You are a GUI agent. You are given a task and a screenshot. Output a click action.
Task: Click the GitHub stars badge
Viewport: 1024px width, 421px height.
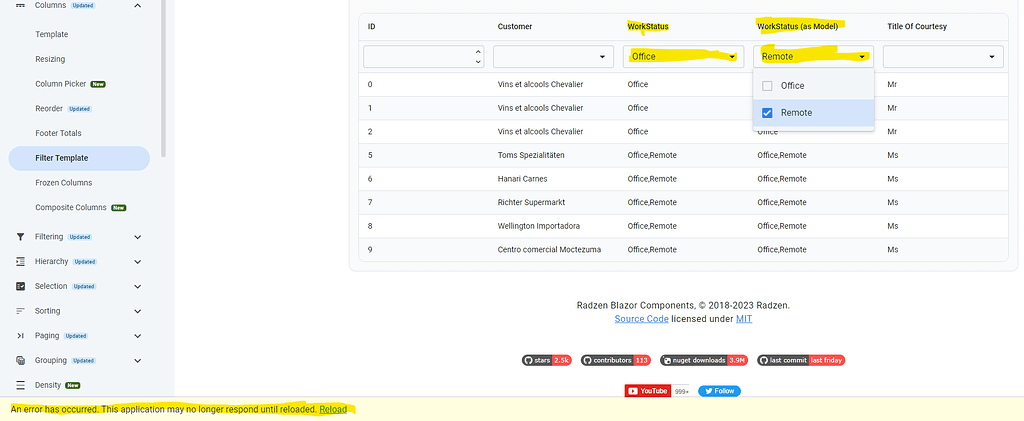(x=546, y=360)
